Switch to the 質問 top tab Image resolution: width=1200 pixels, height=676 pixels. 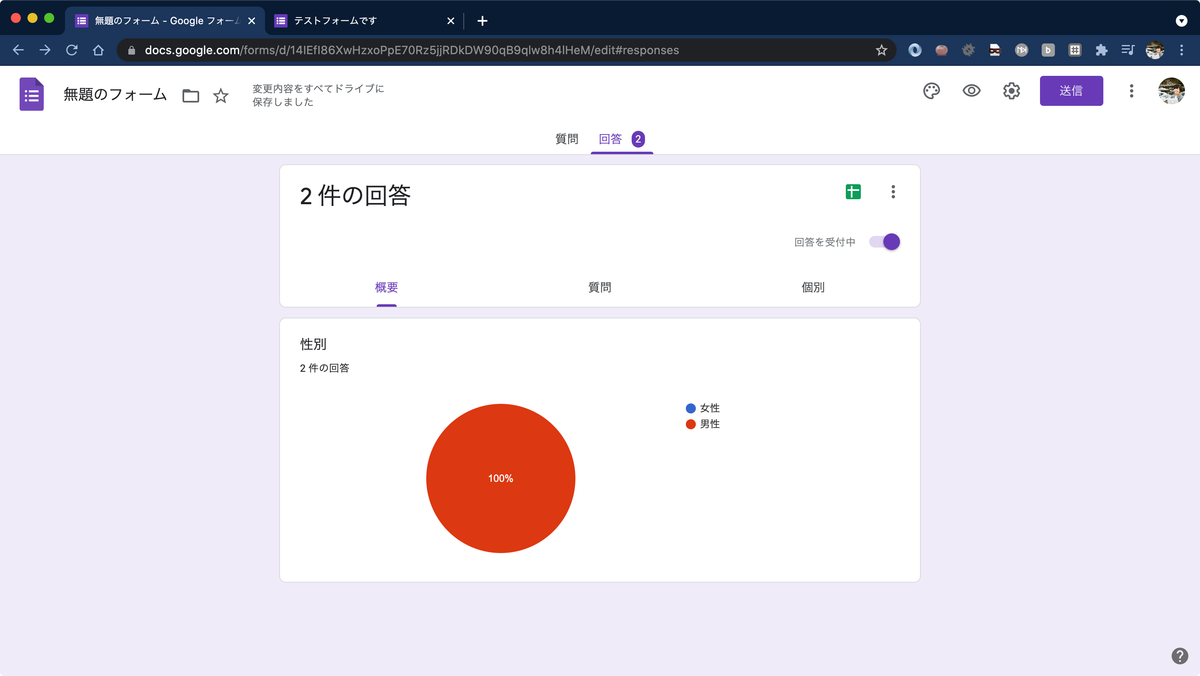[x=567, y=139]
